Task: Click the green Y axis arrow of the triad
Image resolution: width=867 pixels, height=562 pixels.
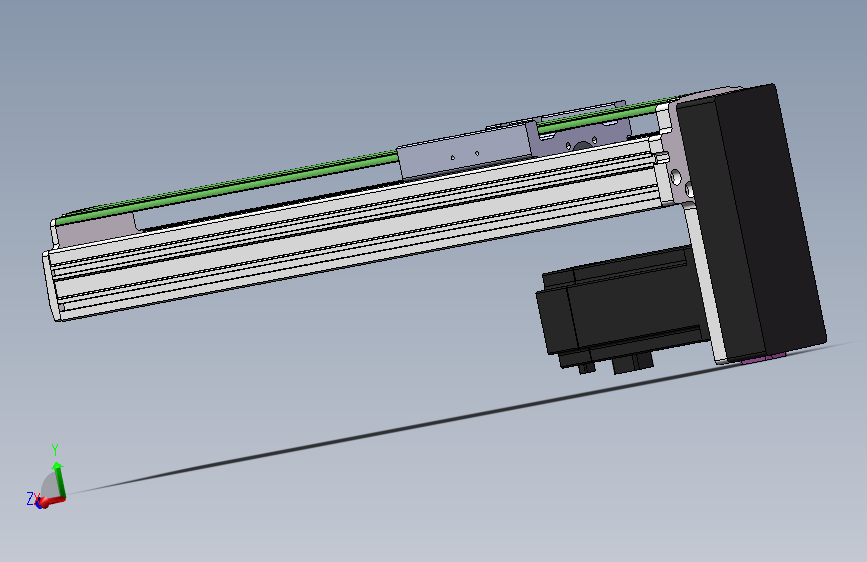Action: pyautogui.click(x=58, y=479)
